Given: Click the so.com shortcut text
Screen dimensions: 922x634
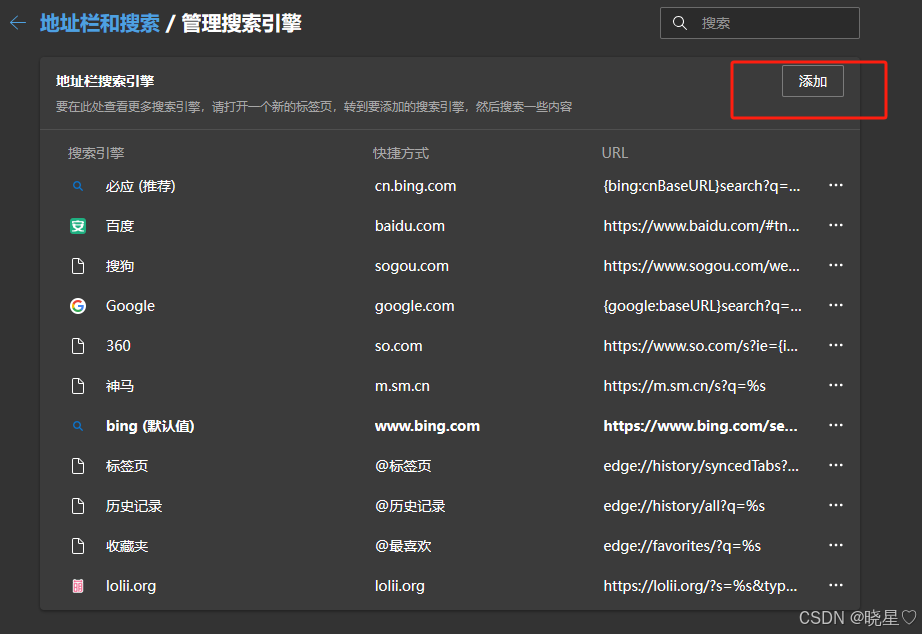Looking at the screenshot, I should pos(399,346).
